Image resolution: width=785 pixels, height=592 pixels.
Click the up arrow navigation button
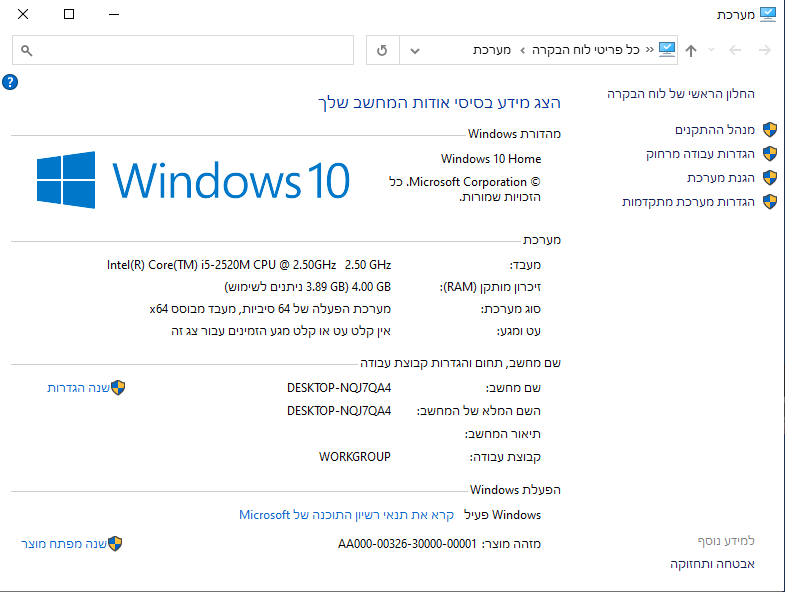click(x=691, y=50)
